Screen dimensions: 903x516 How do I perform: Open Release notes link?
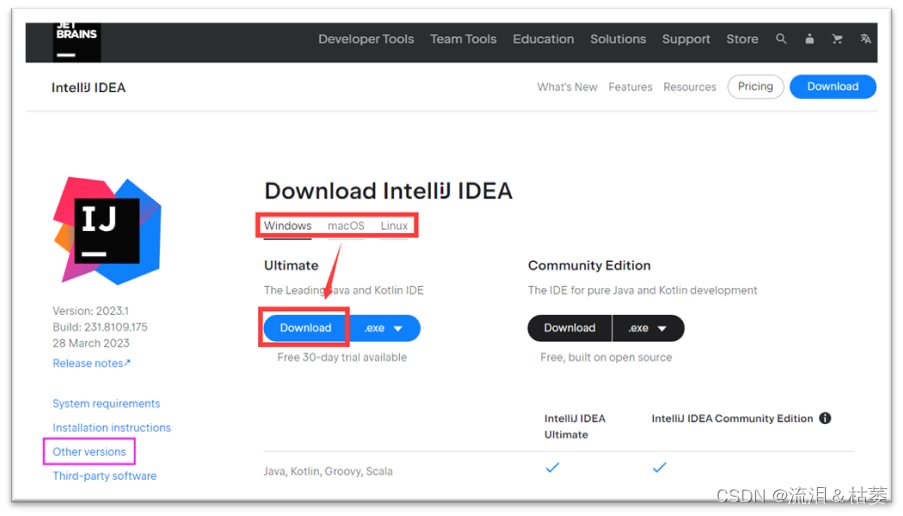tap(92, 363)
